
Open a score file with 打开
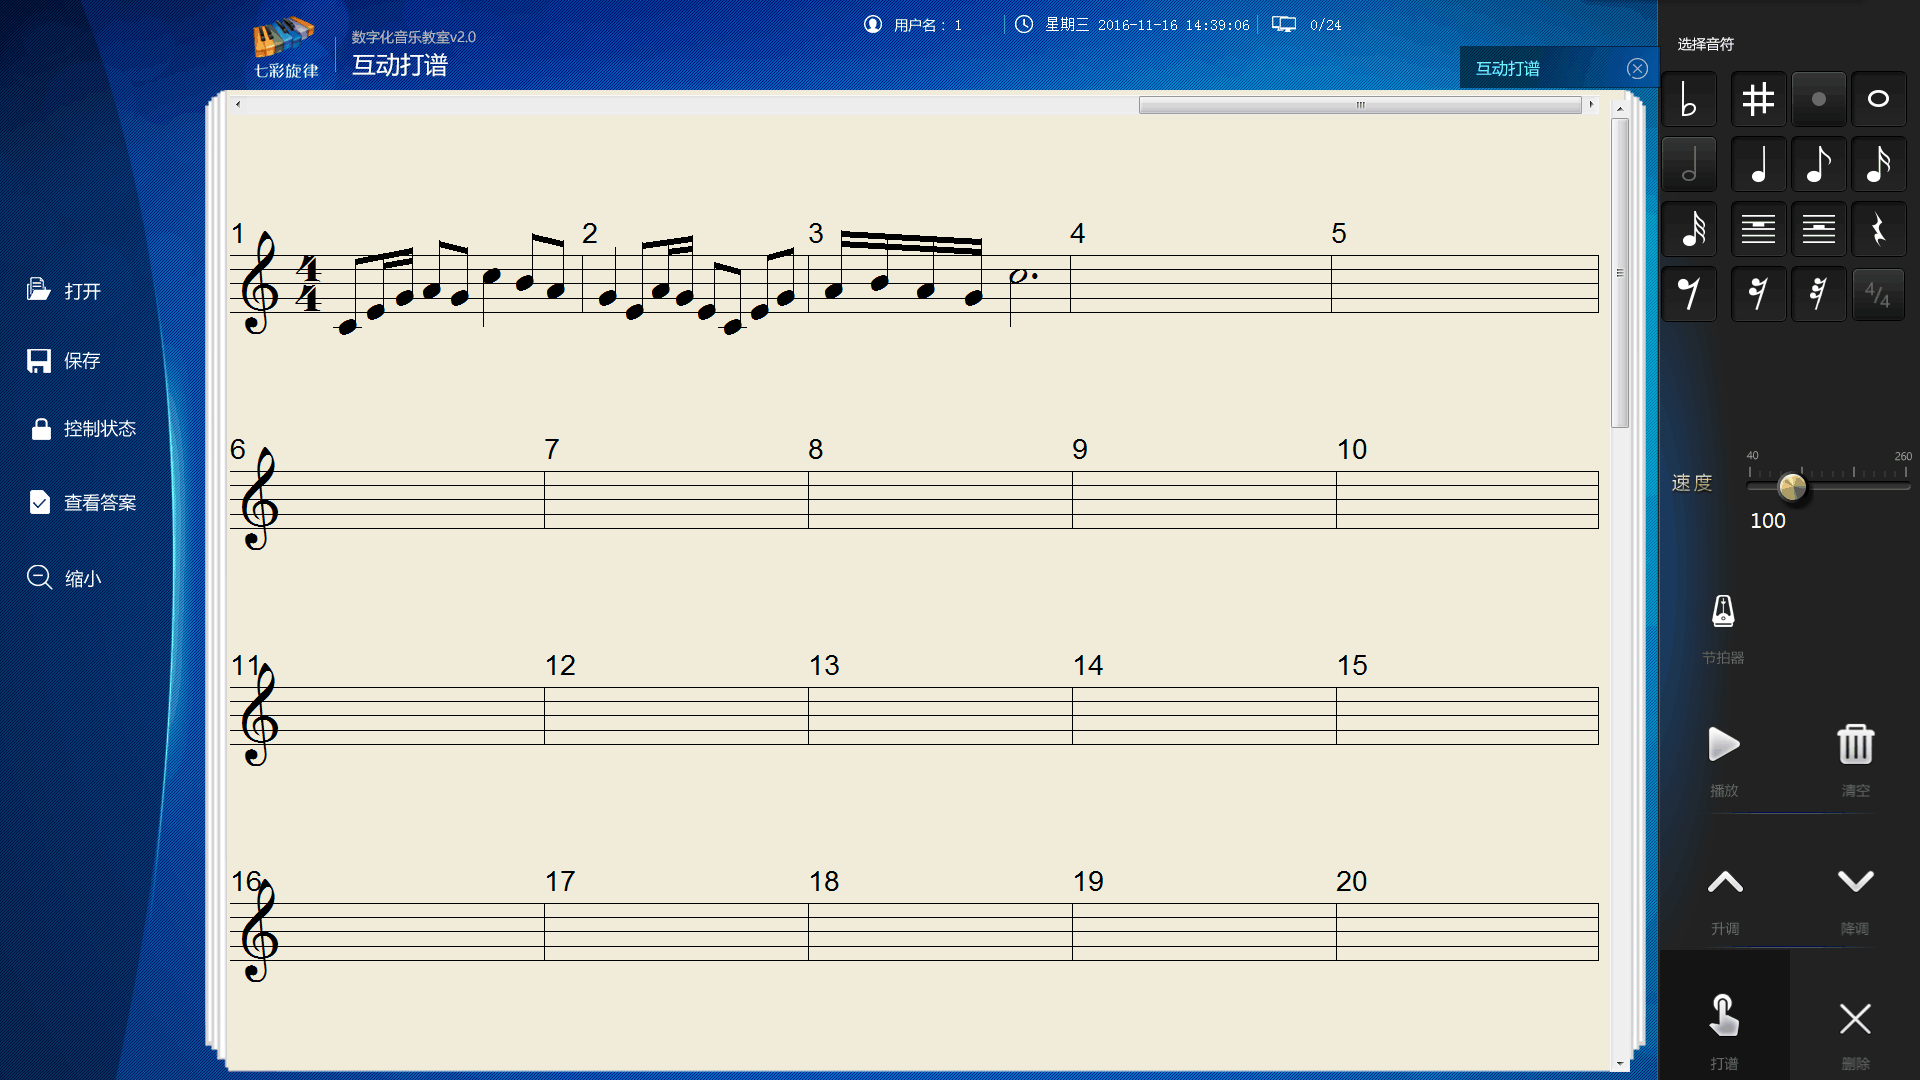[64, 291]
